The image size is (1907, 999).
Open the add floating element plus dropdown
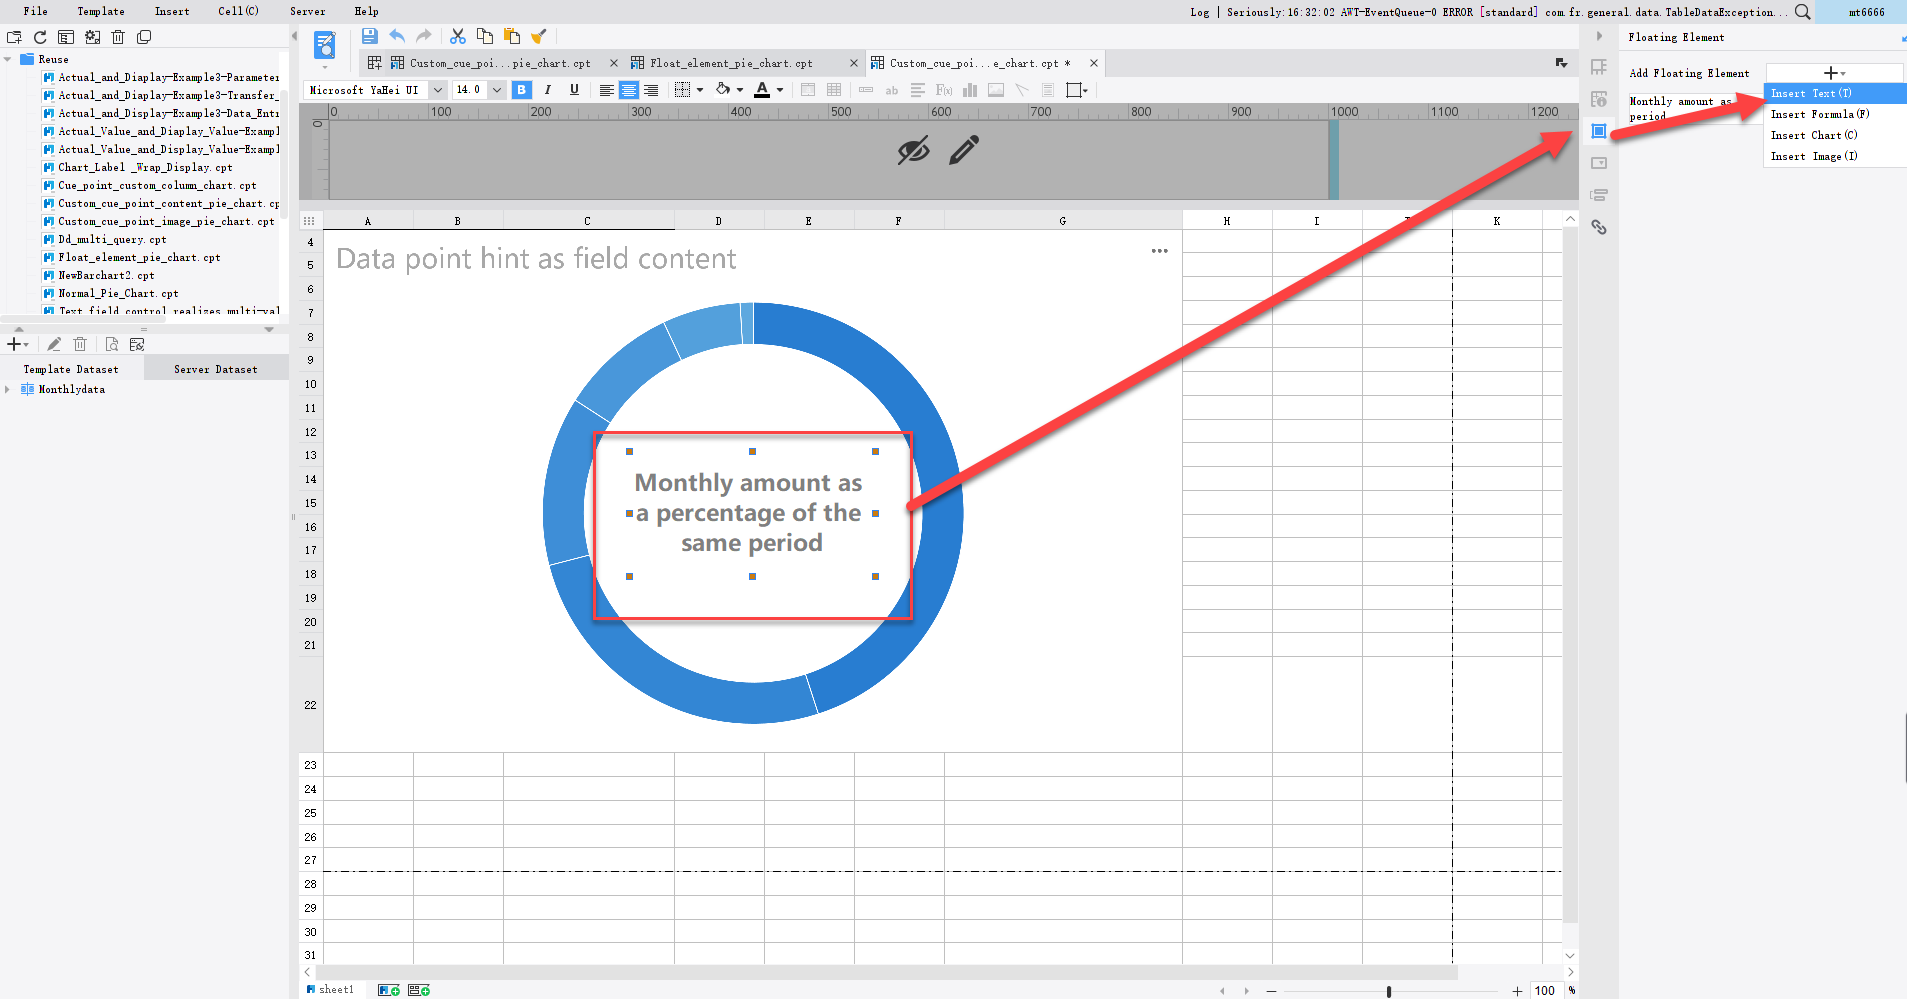pyautogui.click(x=1834, y=72)
